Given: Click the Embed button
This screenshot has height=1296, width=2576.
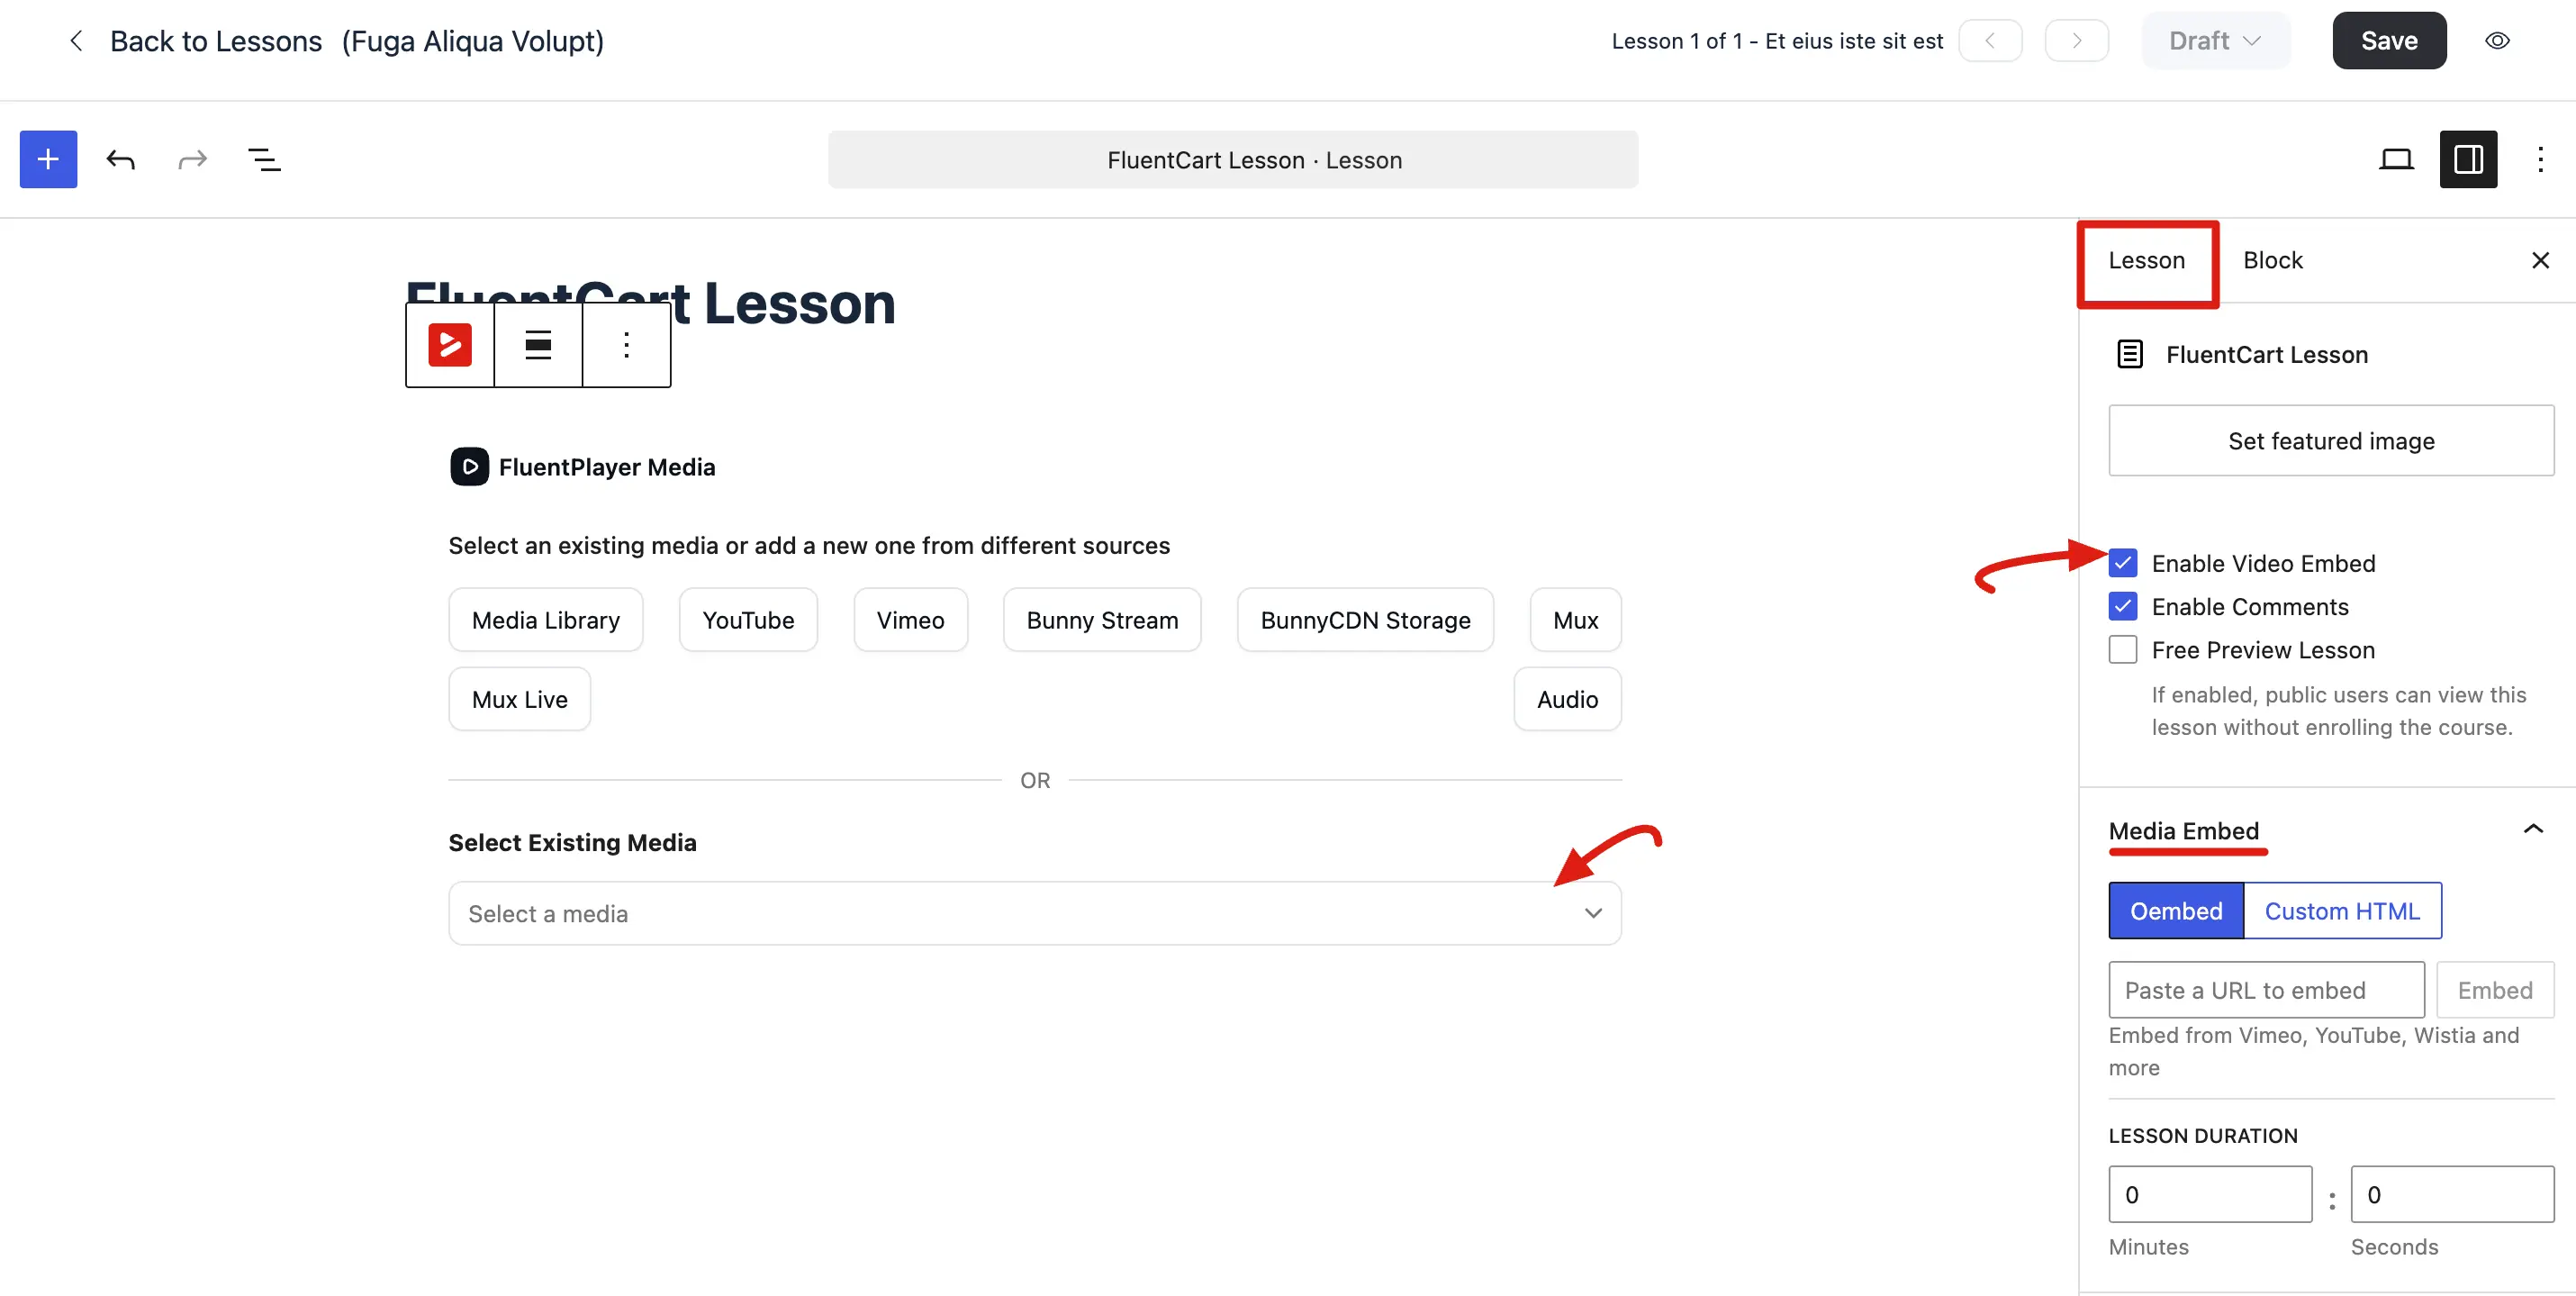Looking at the screenshot, I should (x=2495, y=990).
